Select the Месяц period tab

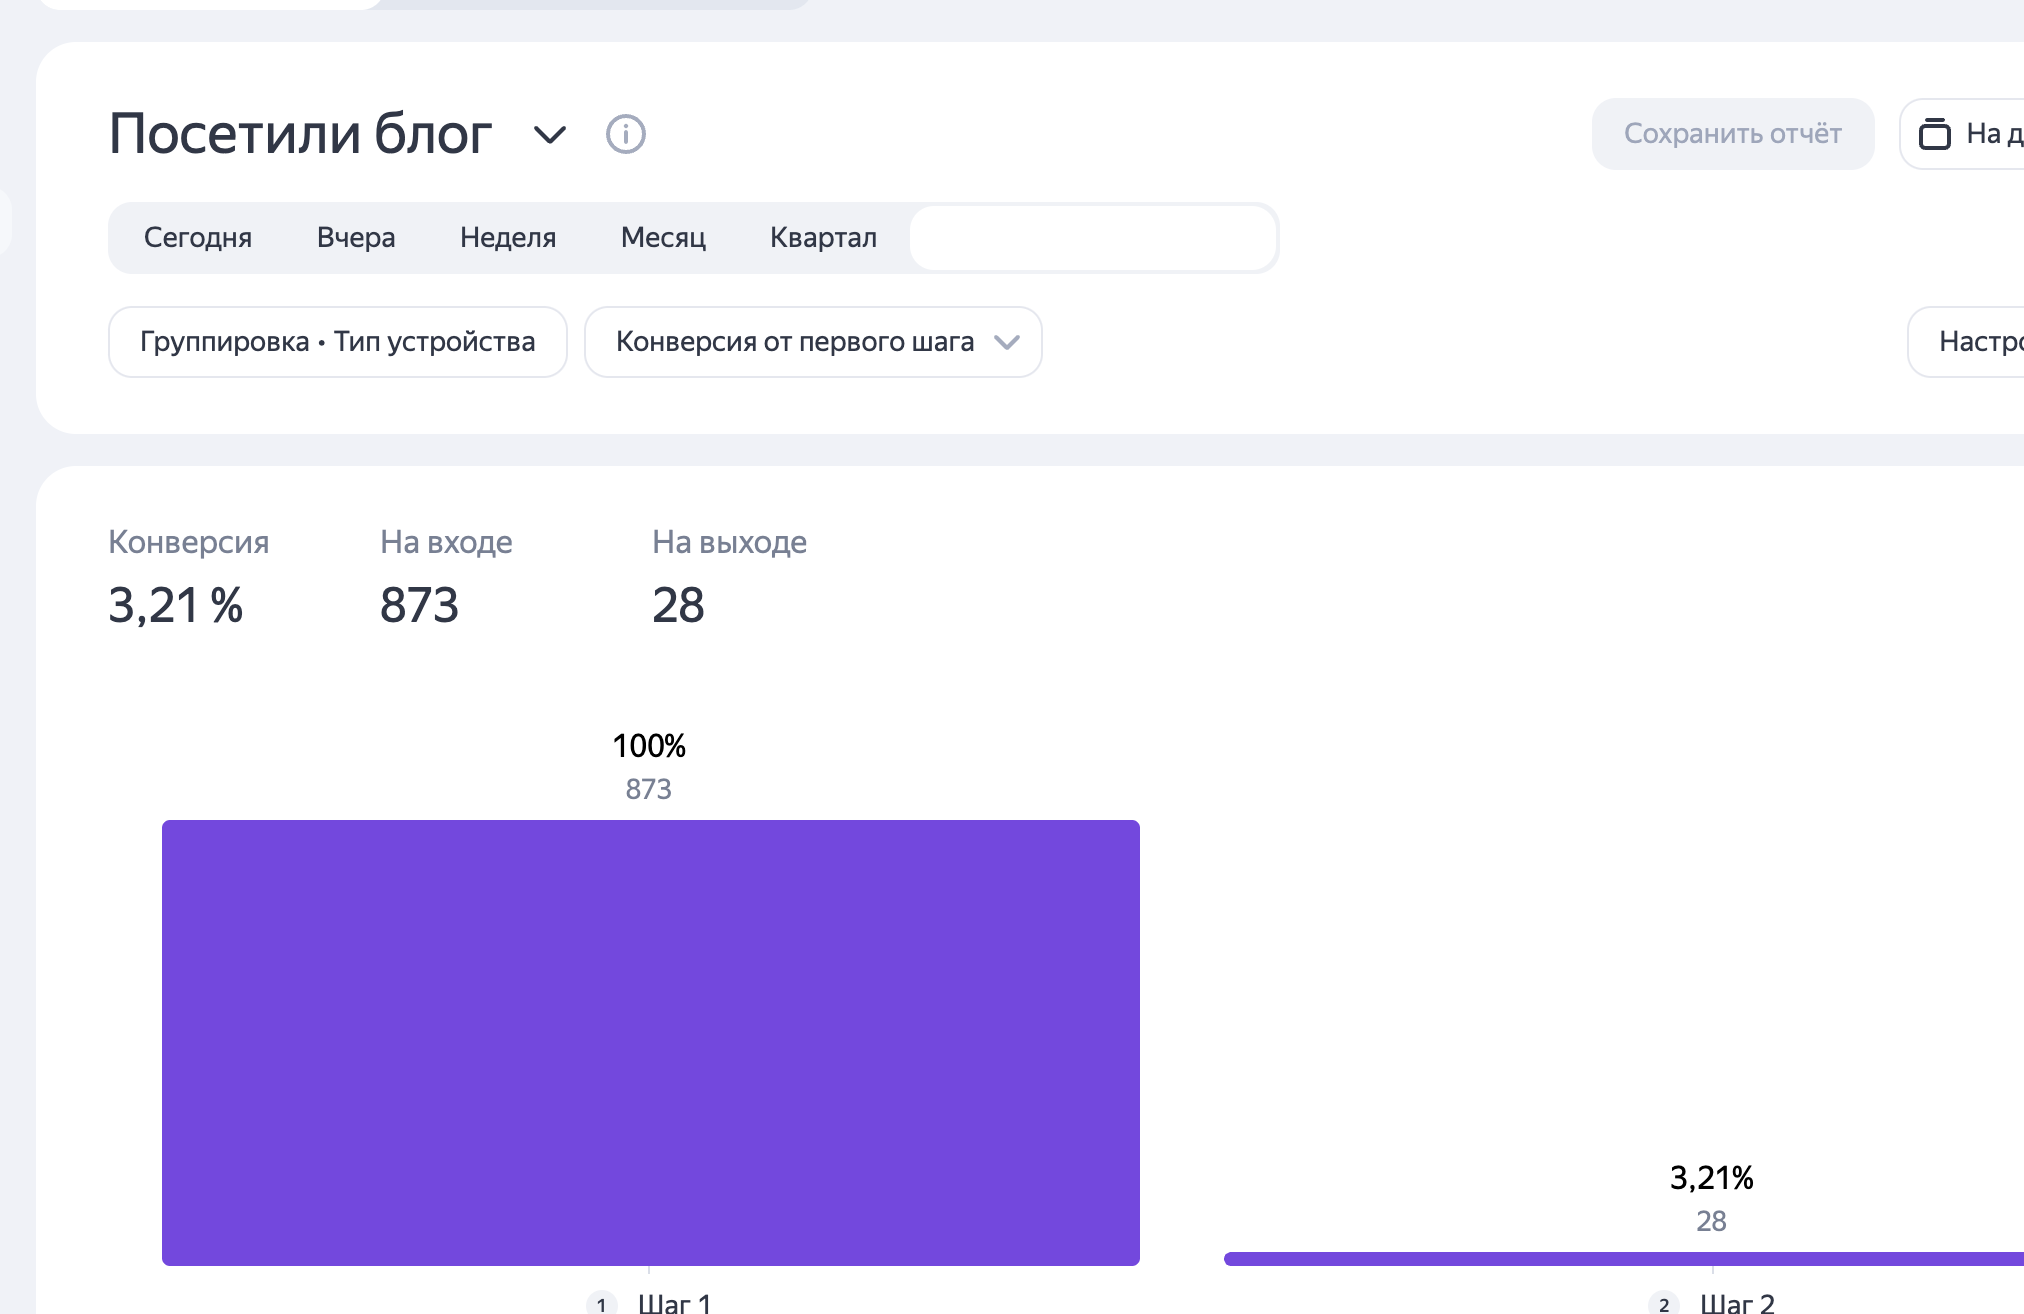point(663,238)
